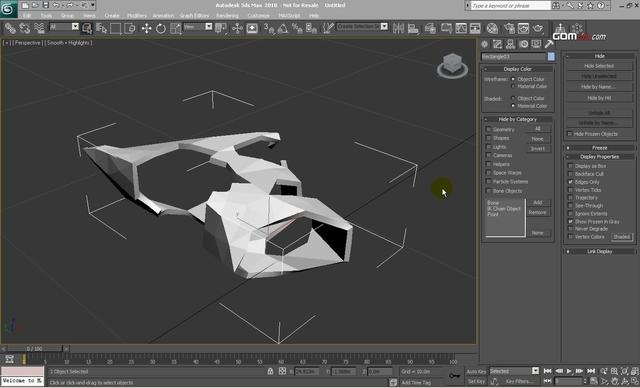Toggle the Percent Snap icon
The height and width of the screenshot is (388, 640).
pos(297,28)
